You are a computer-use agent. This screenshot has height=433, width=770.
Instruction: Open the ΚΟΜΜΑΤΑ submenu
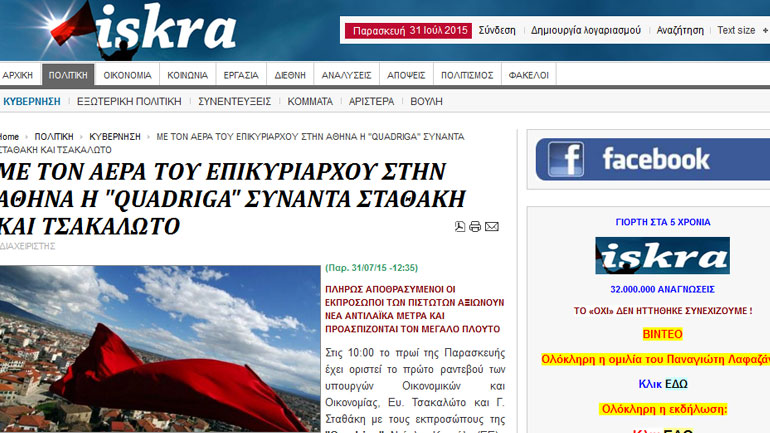(x=310, y=102)
